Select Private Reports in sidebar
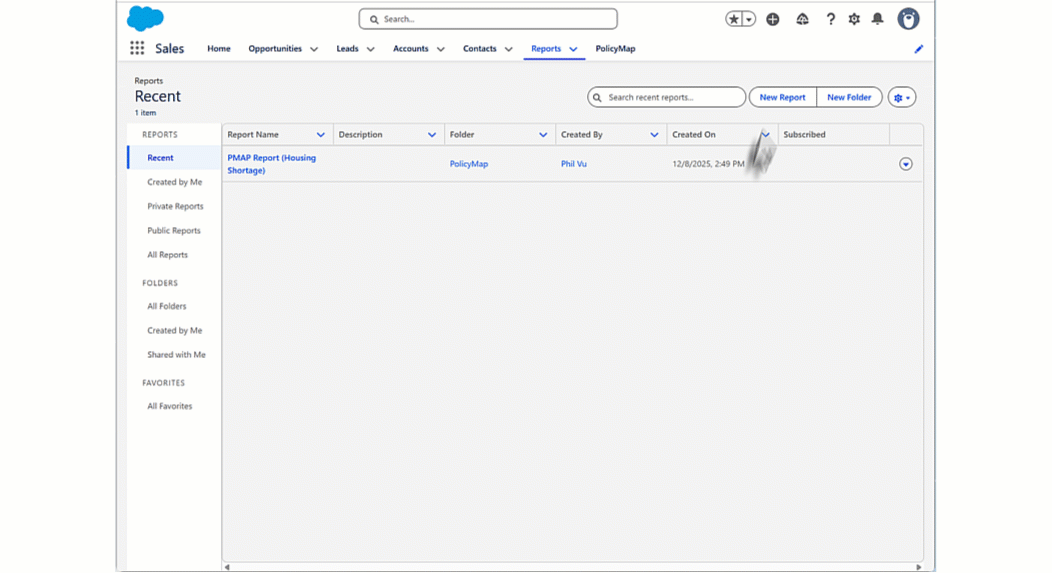Image resolution: width=1052 pixels, height=573 pixels. (175, 206)
